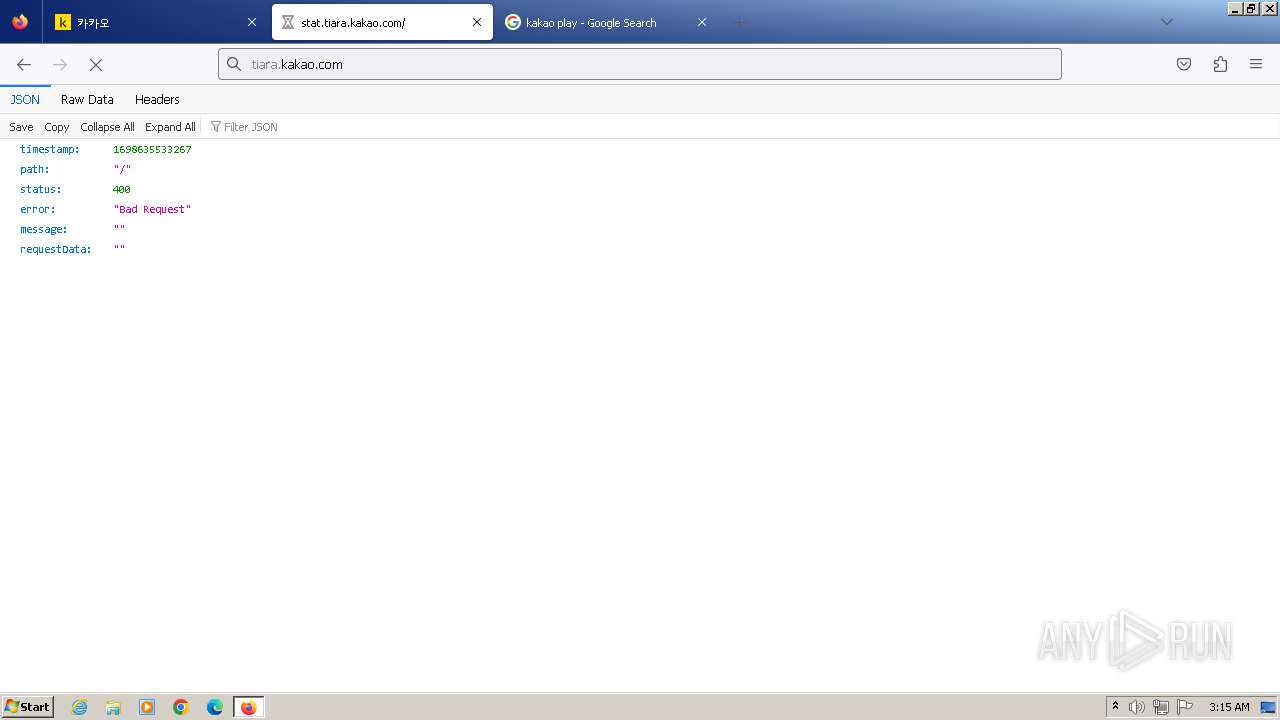Expand All JSON nodes
The width and height of the screenshot is (1280, 720).
(170, 127)
